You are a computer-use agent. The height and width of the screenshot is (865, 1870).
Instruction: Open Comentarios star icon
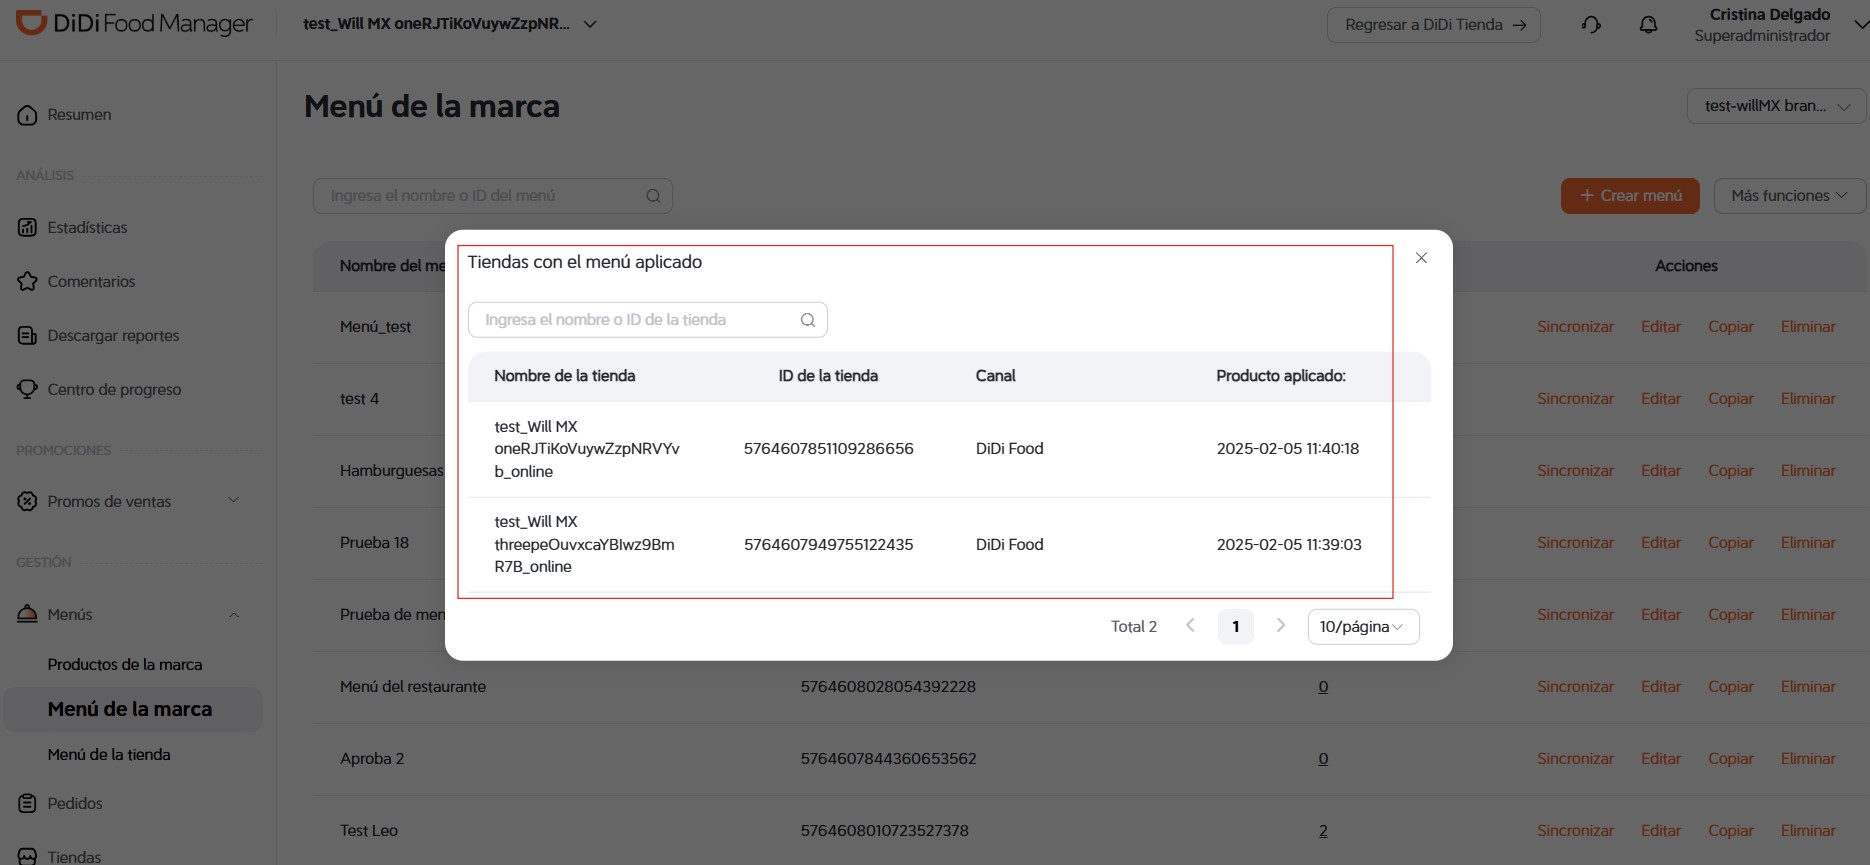click(28, 282)
